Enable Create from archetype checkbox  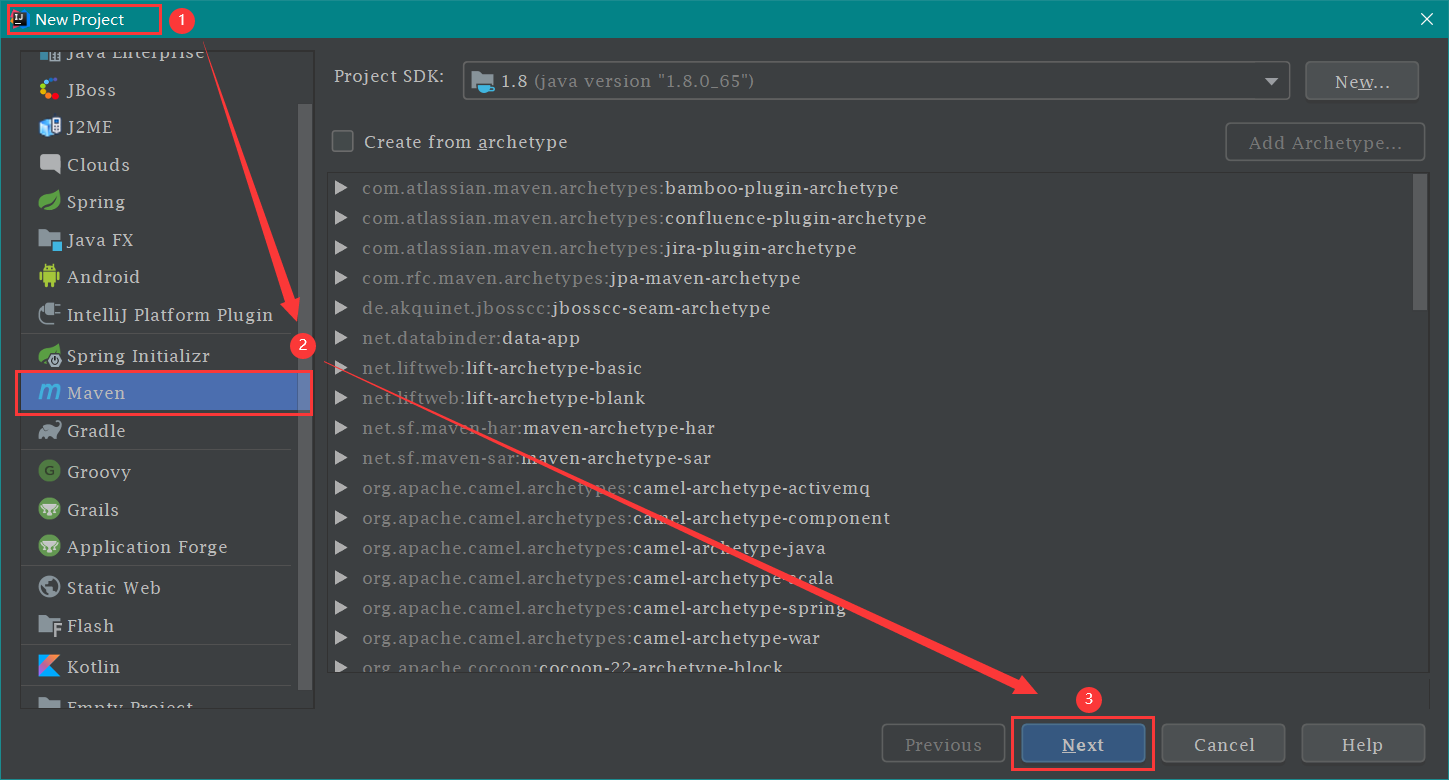click(x=343, y=142)
